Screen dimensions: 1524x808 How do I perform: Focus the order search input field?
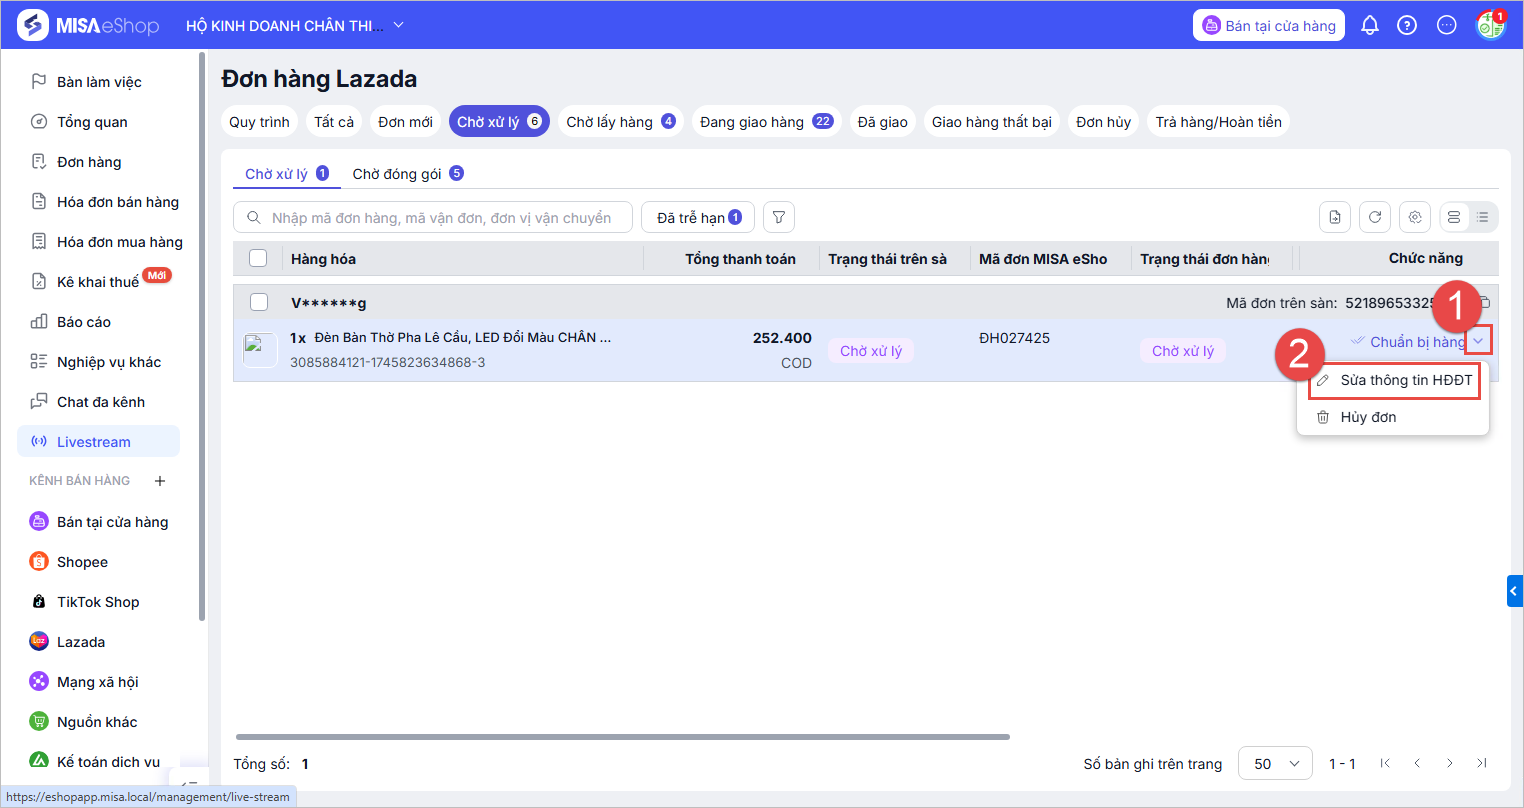(433, 217)
